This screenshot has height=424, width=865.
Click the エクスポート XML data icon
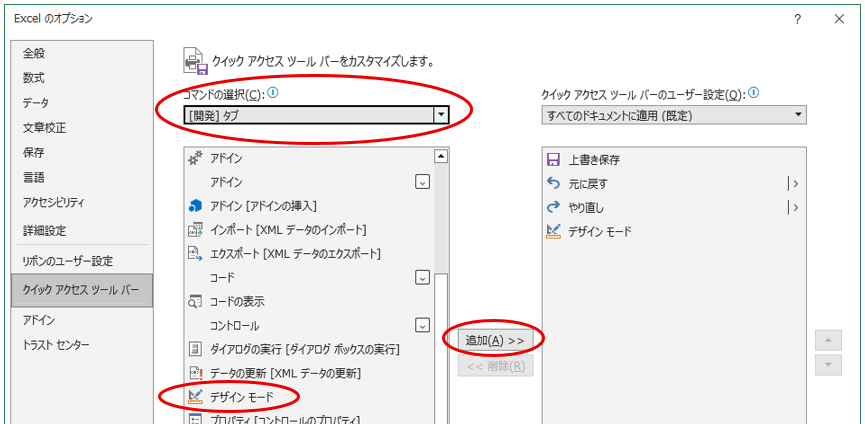[196, 254]
